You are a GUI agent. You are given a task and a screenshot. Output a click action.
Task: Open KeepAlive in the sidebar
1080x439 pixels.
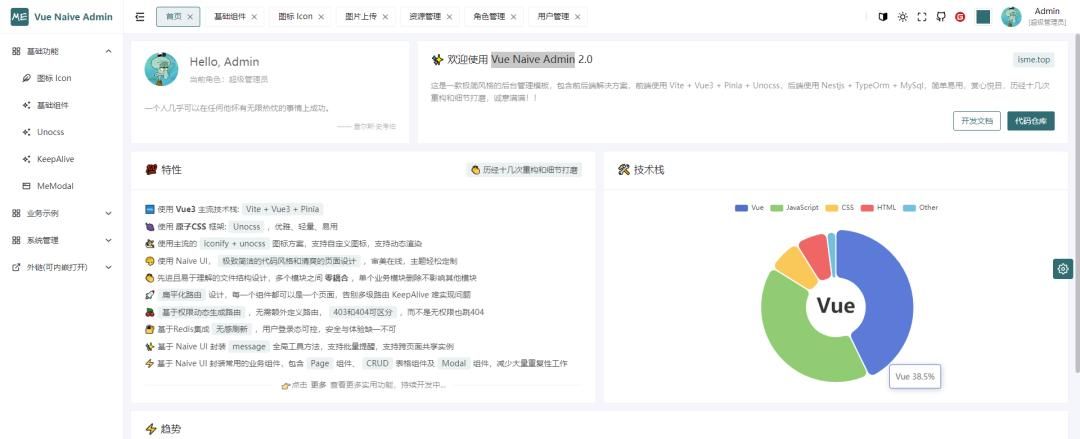[62, 159]
